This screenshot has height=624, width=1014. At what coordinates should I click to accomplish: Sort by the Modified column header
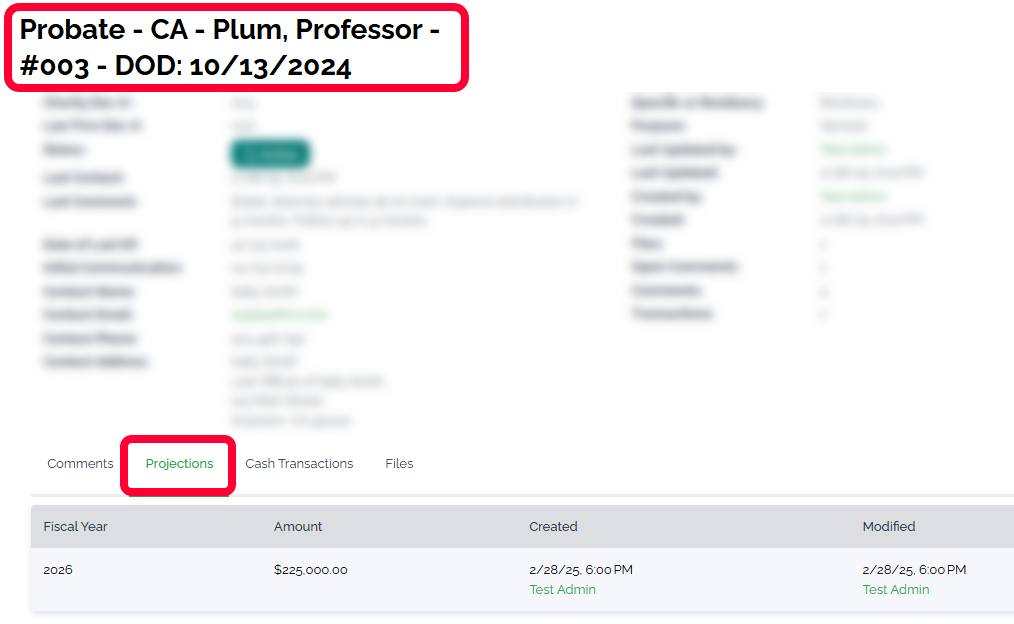coord(889,526)
